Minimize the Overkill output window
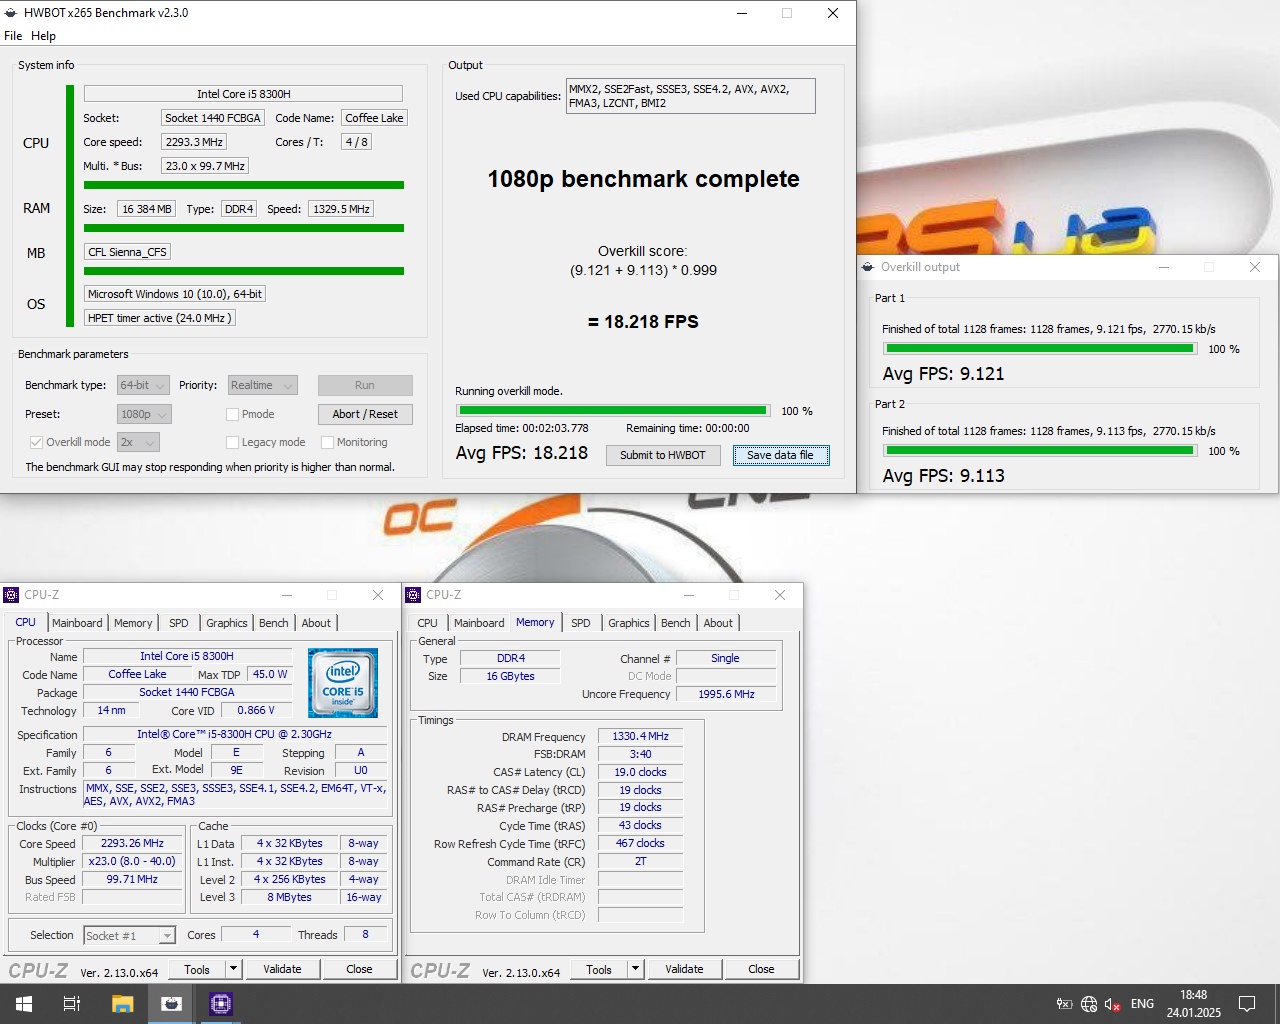The height and width of the screenshot is (1024, 1280). pos(1164,267)
